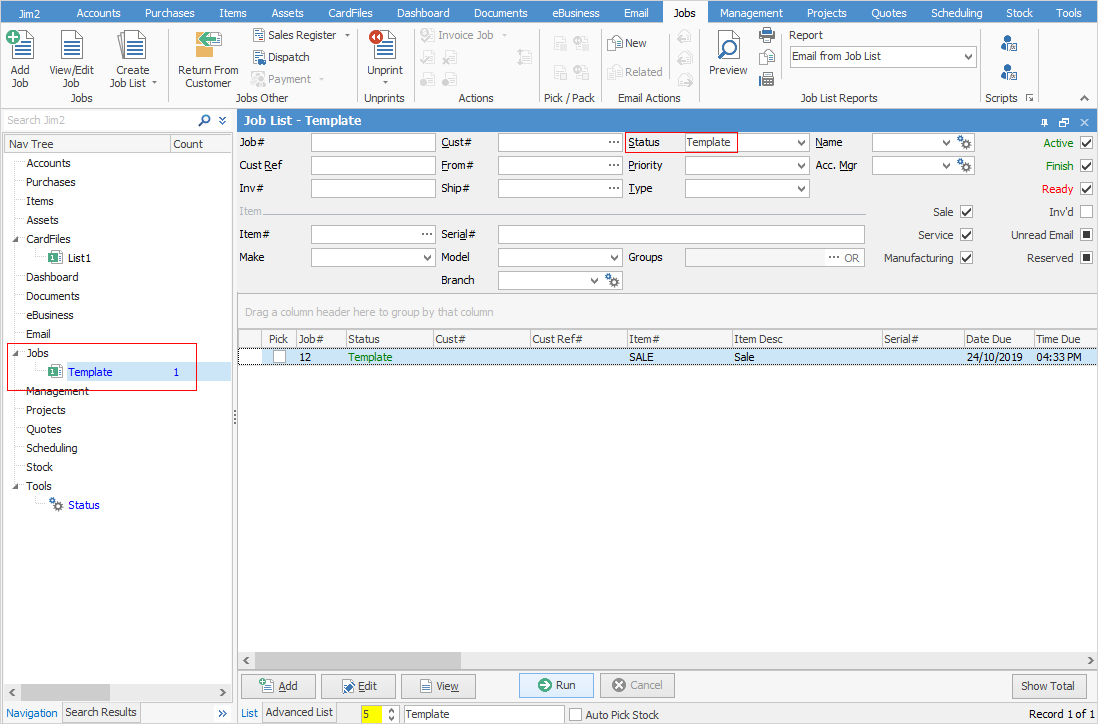Click the Show Total button

click(1047, 686)
